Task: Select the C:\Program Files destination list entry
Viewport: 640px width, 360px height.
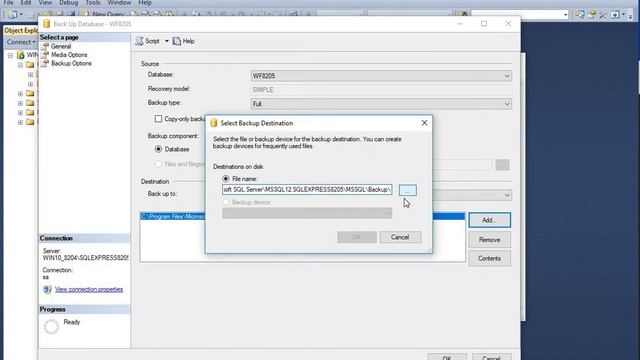Action: tap(302, 216)
